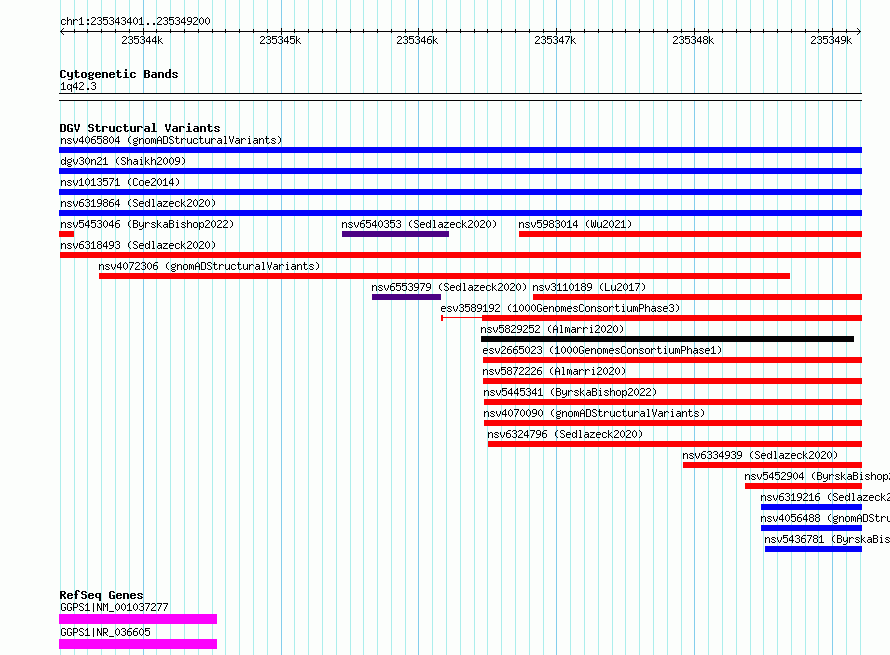Click the 235347k ruler tick label
The width and height of the screenshot is (890, 655).
(555, 40)
